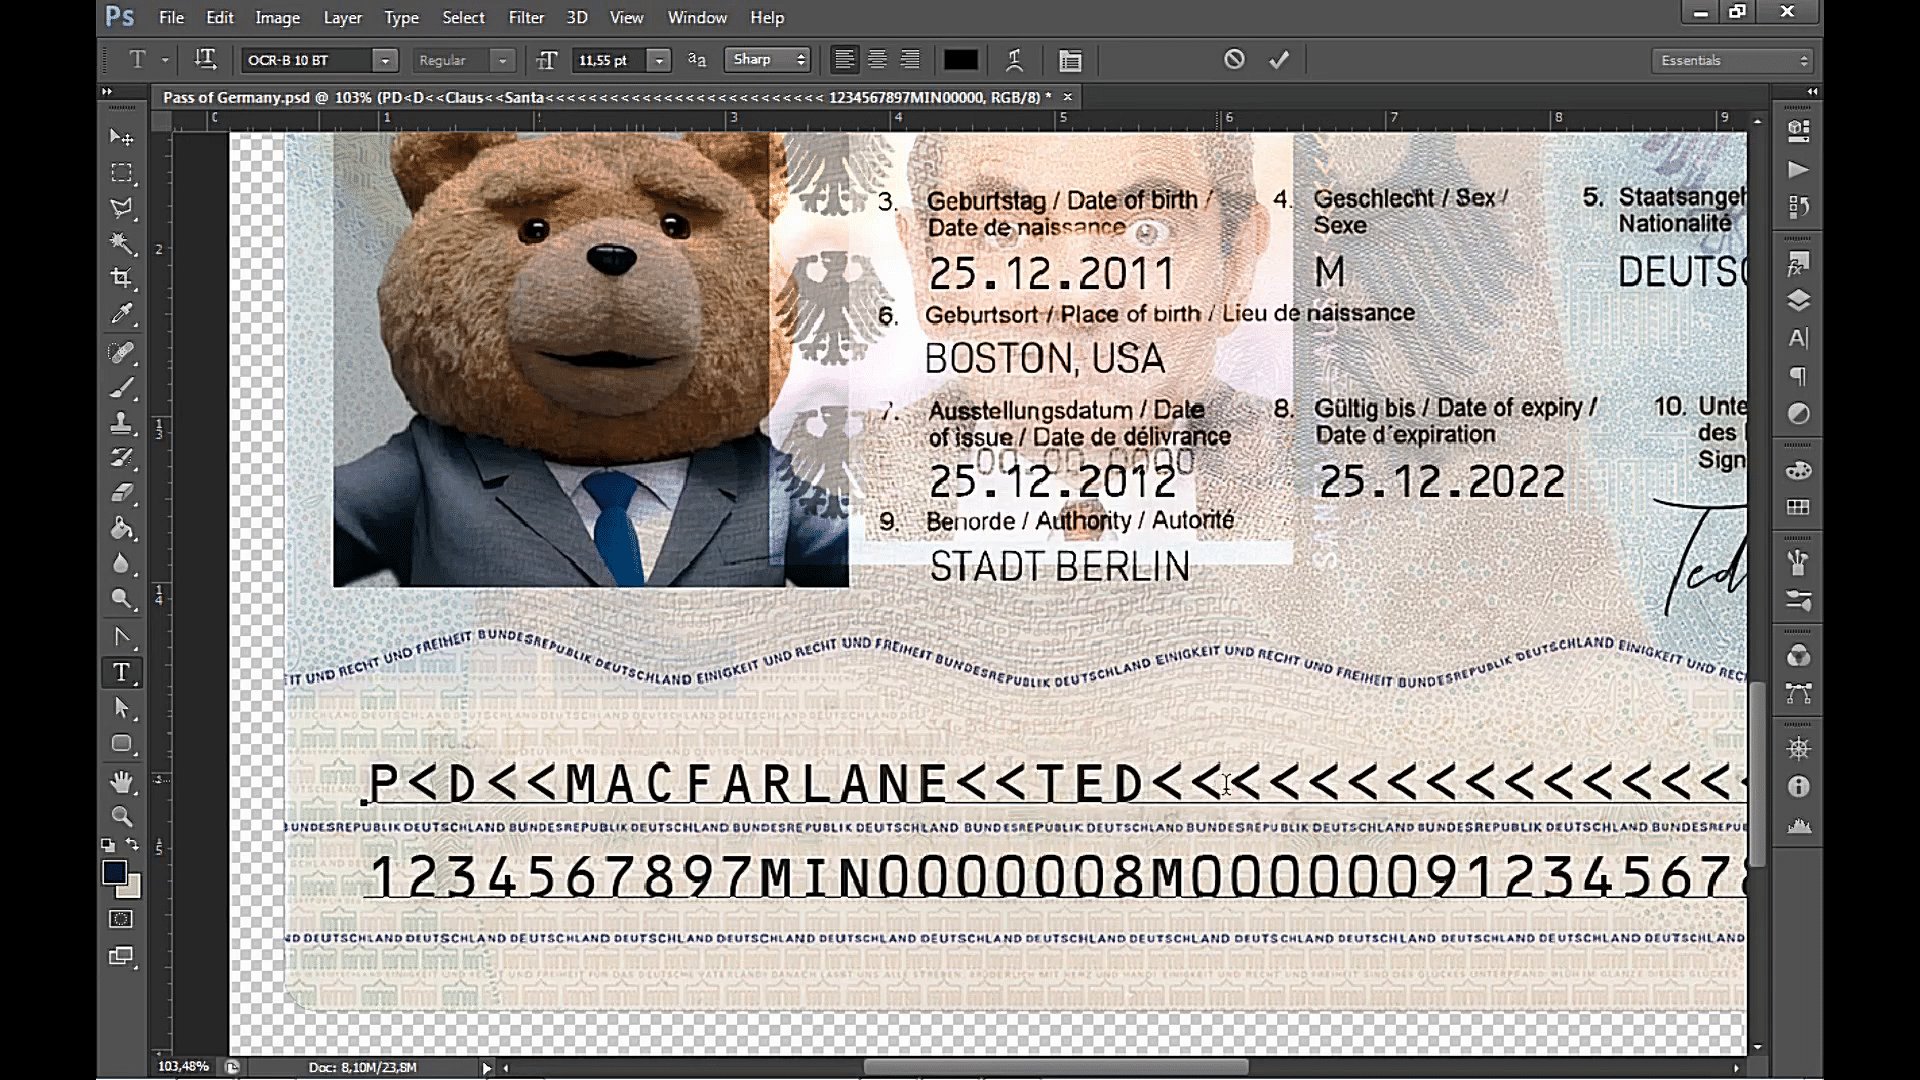Expand the status bar document info arrow
1920x1080 pixels.
[x=487, y=1068]
